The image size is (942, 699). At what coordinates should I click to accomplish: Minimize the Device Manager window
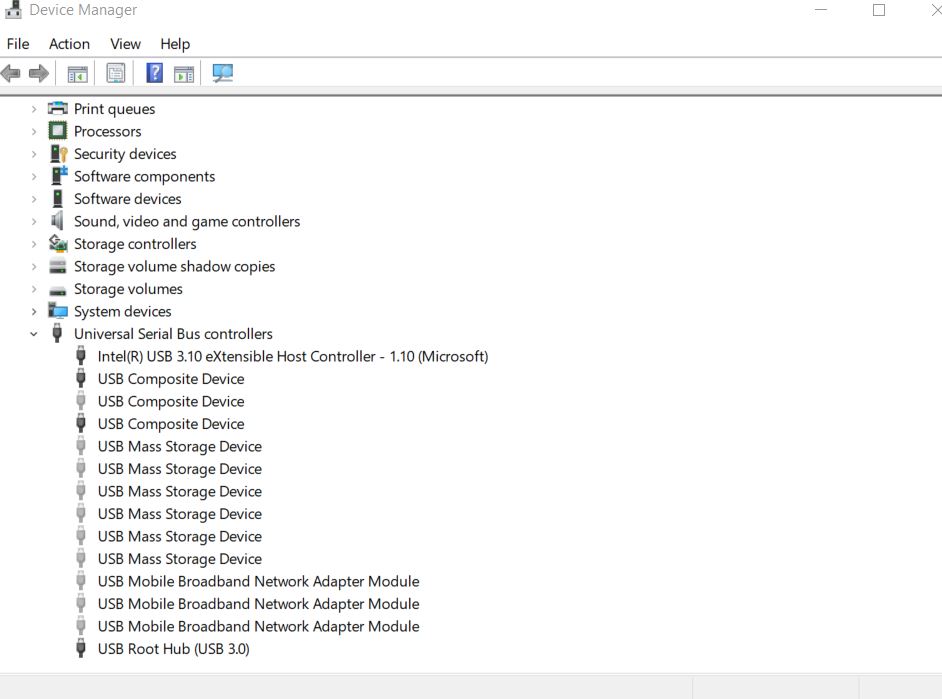821,10
